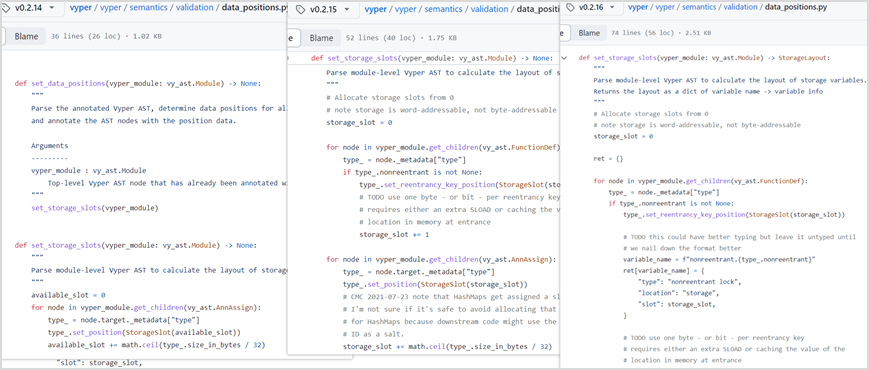Click 'storage_slot = 0' line in v0.2.15 panel

[x=359, y=122]
